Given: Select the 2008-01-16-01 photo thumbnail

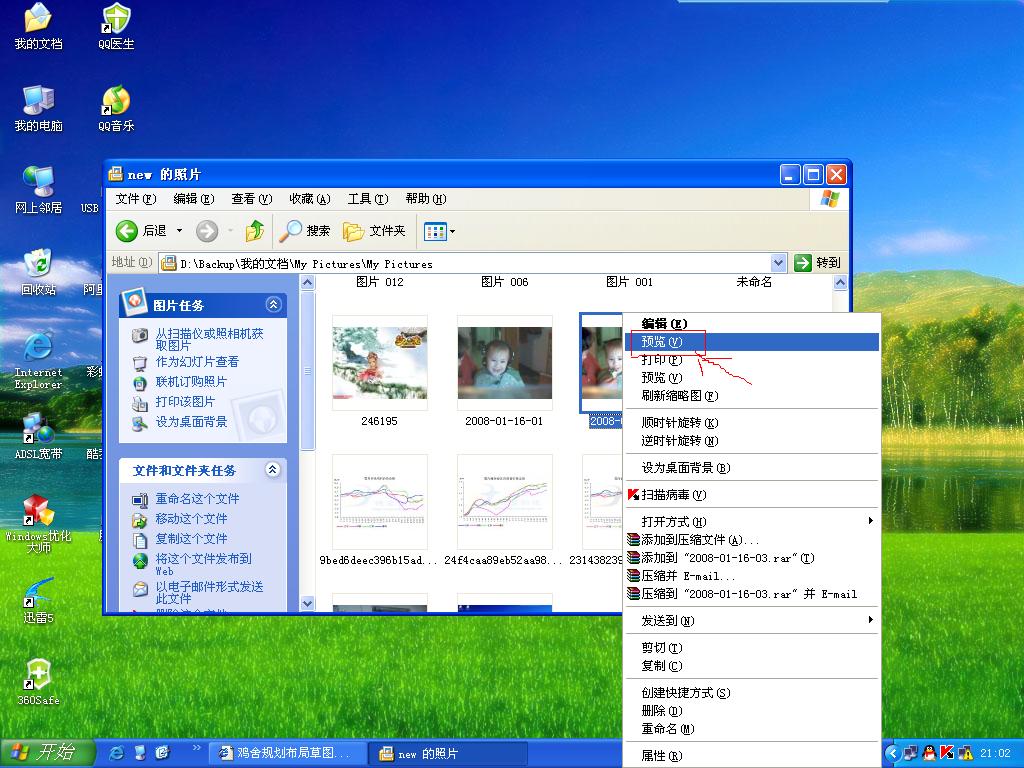Looking at the screenshot, I should [x=504, y=362].
